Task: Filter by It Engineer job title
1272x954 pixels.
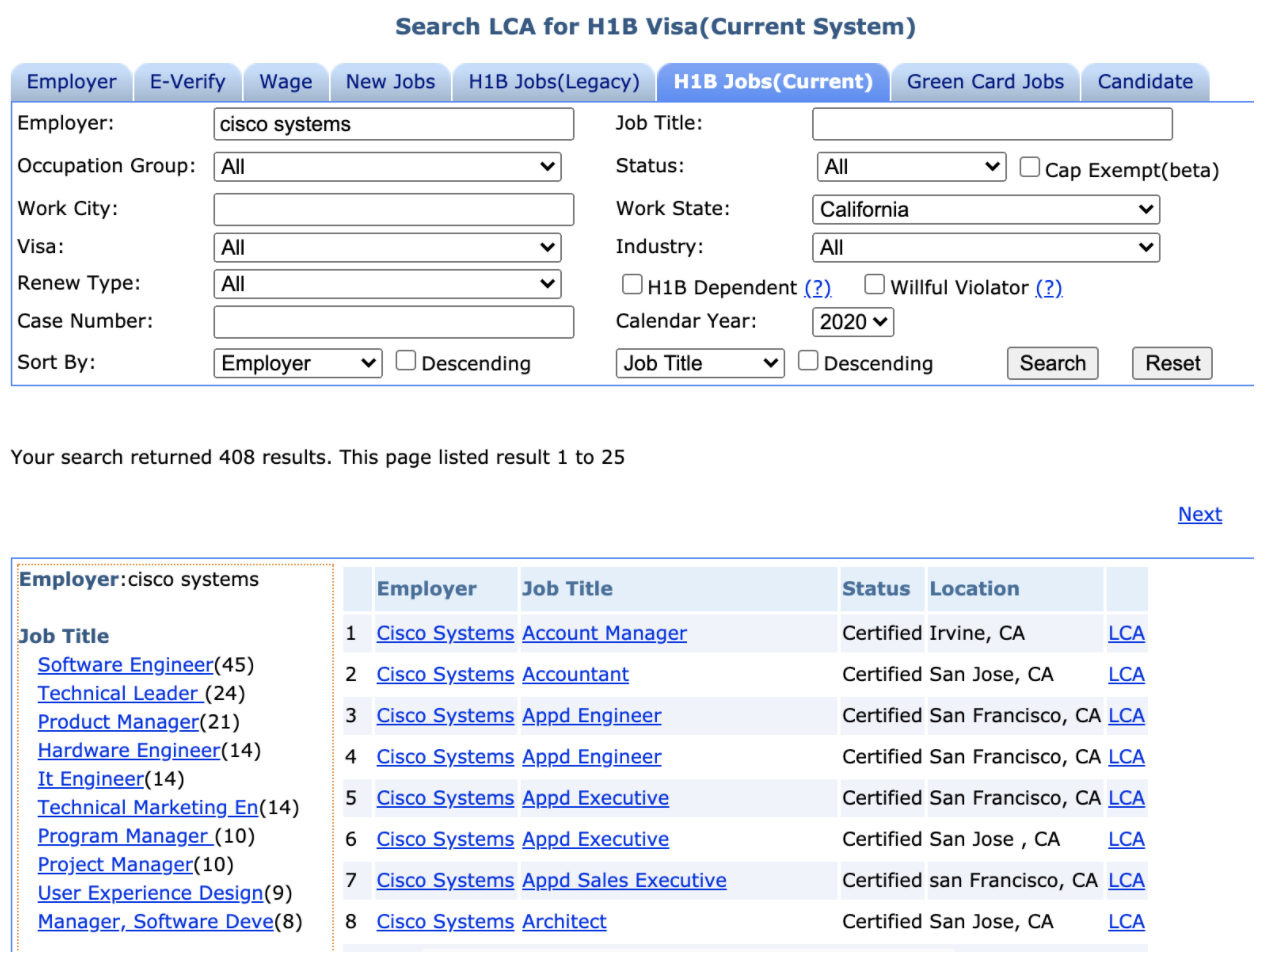Action: (x=91, y=779)
